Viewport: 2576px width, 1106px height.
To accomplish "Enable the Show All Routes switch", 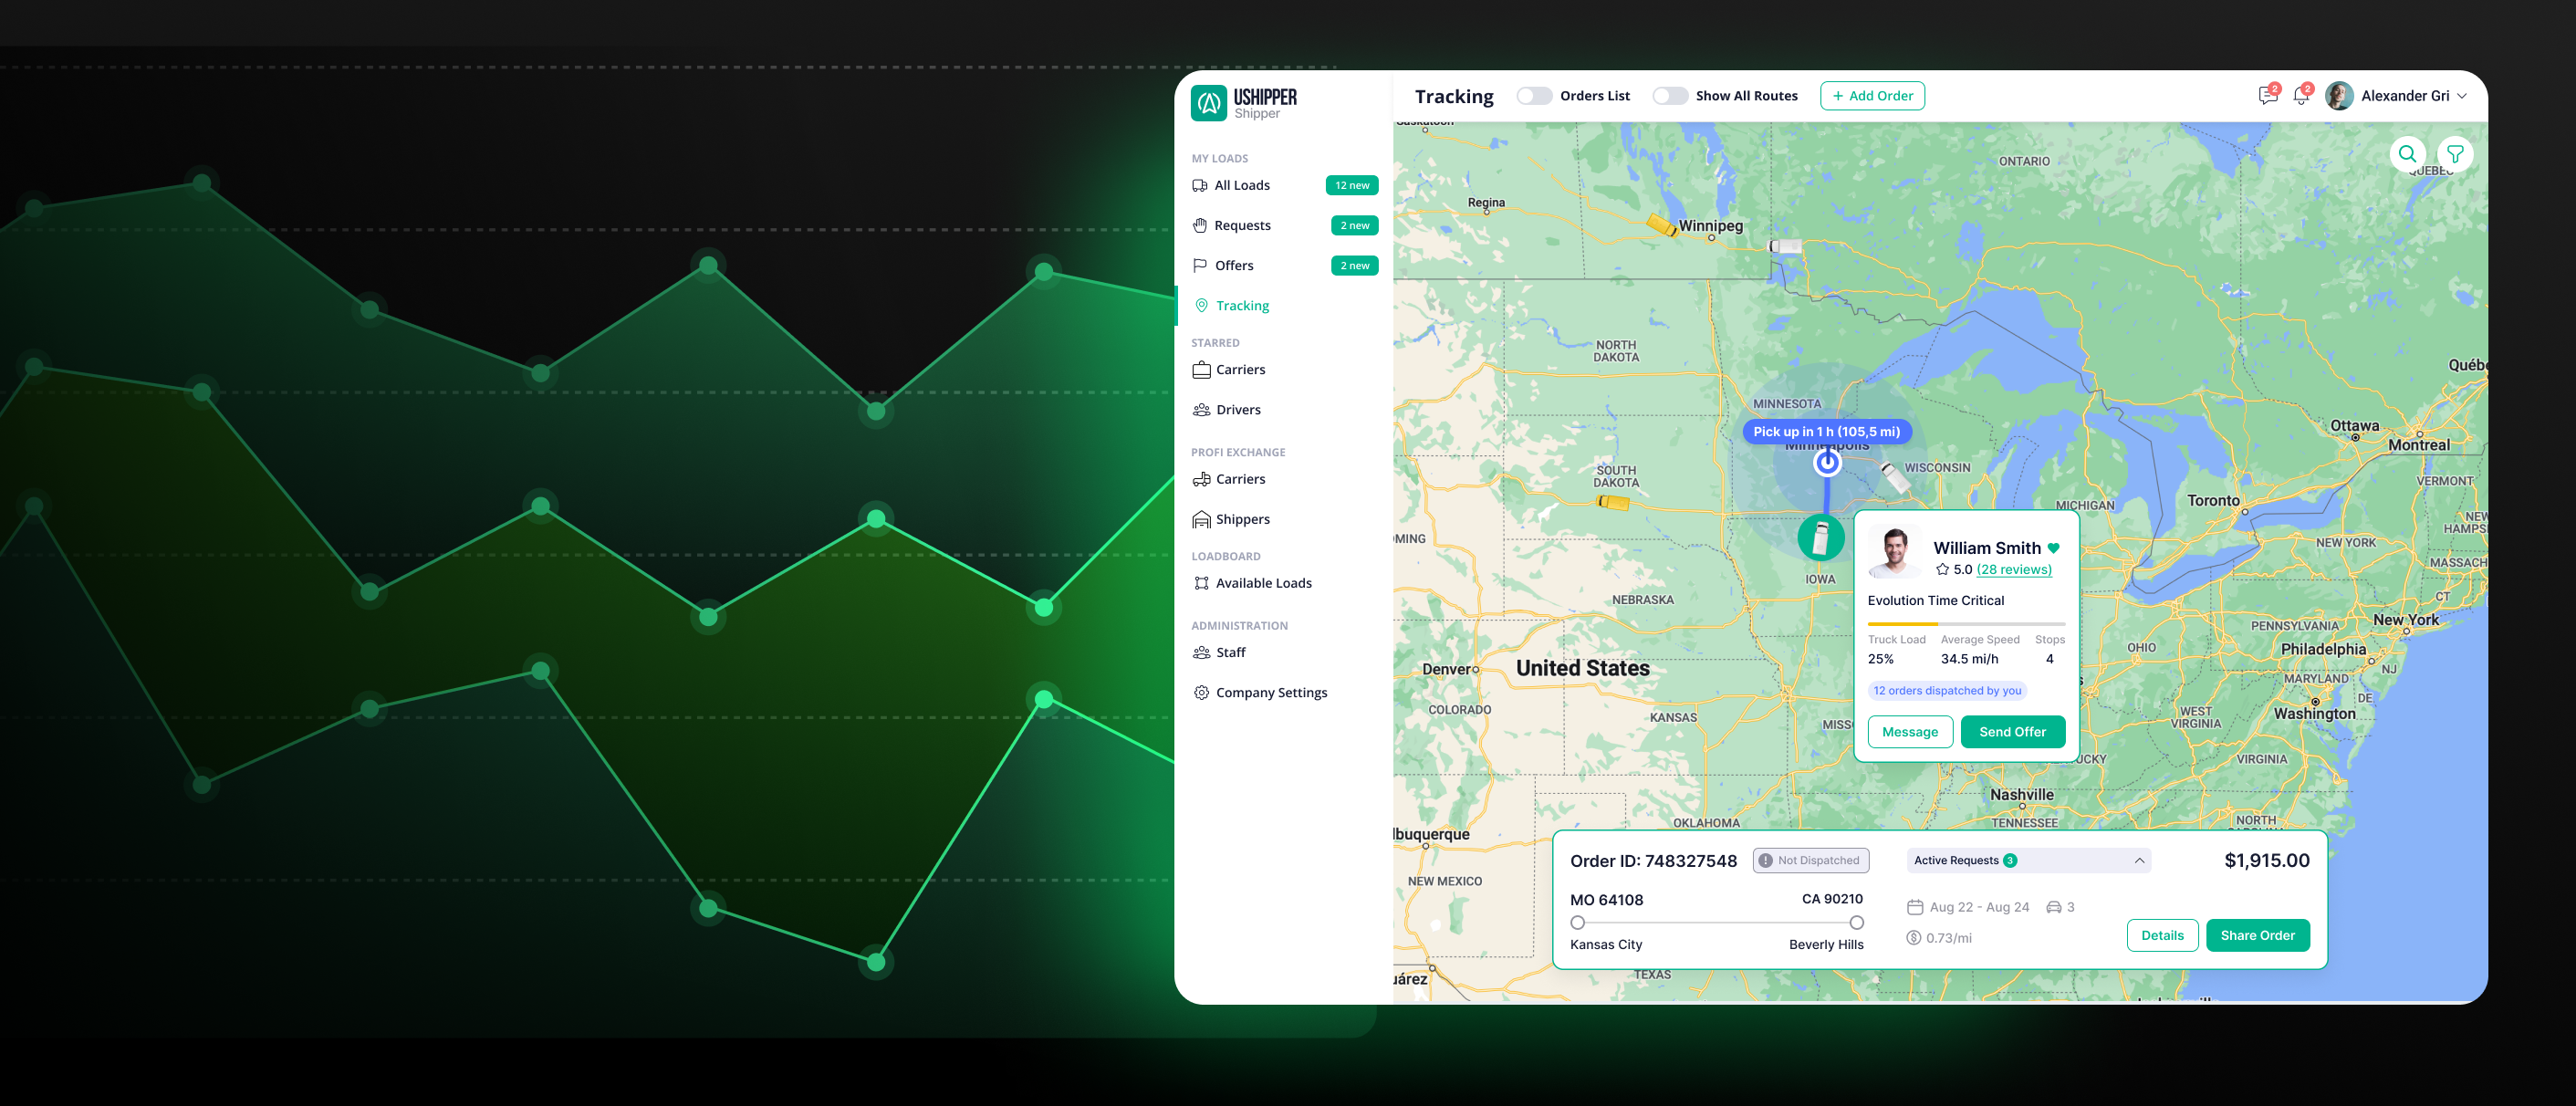I will coord(1669,96).
